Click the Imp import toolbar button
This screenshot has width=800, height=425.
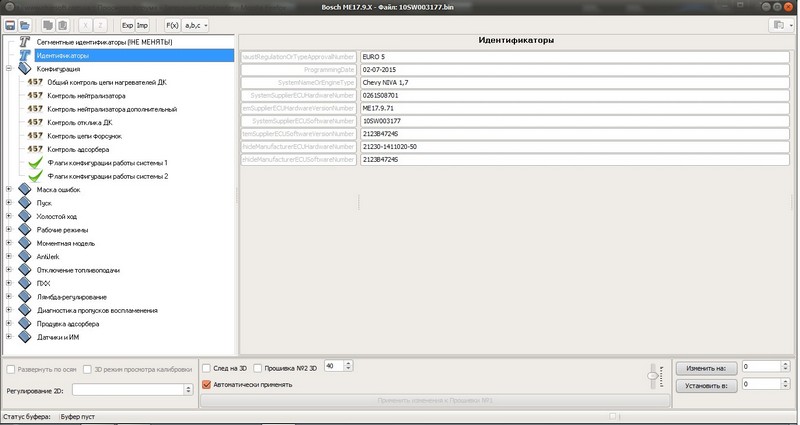142,24
